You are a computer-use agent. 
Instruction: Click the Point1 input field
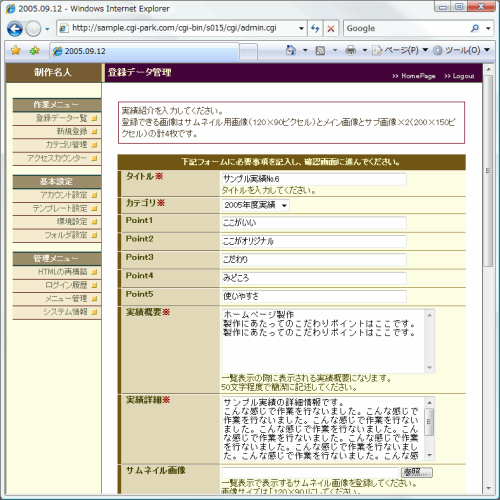point(314,223)
